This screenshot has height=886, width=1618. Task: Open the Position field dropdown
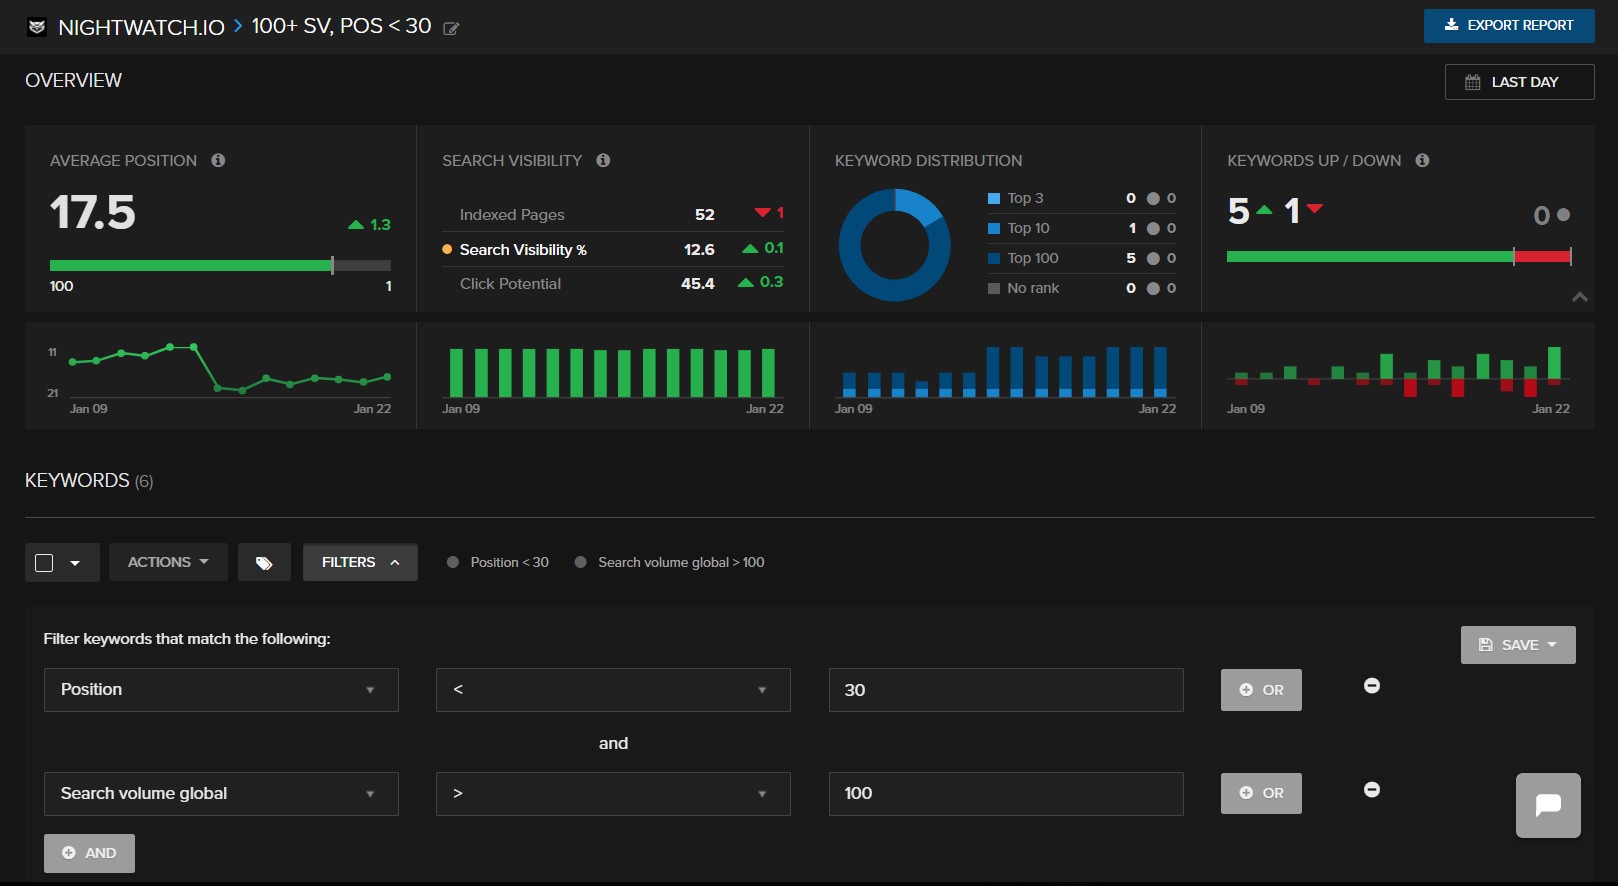[x=221, y=690]
